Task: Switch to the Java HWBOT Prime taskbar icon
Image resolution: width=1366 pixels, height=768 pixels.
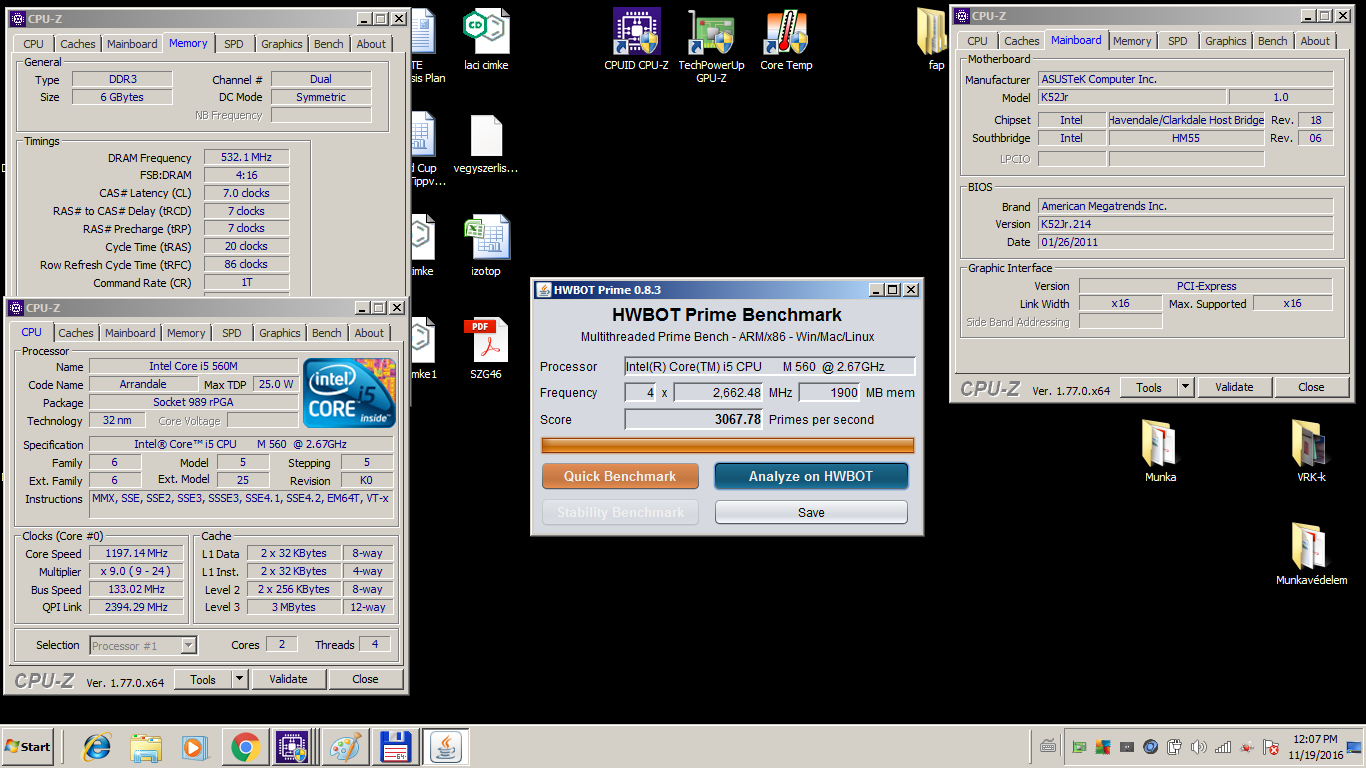Action: (x=446, y=747)
